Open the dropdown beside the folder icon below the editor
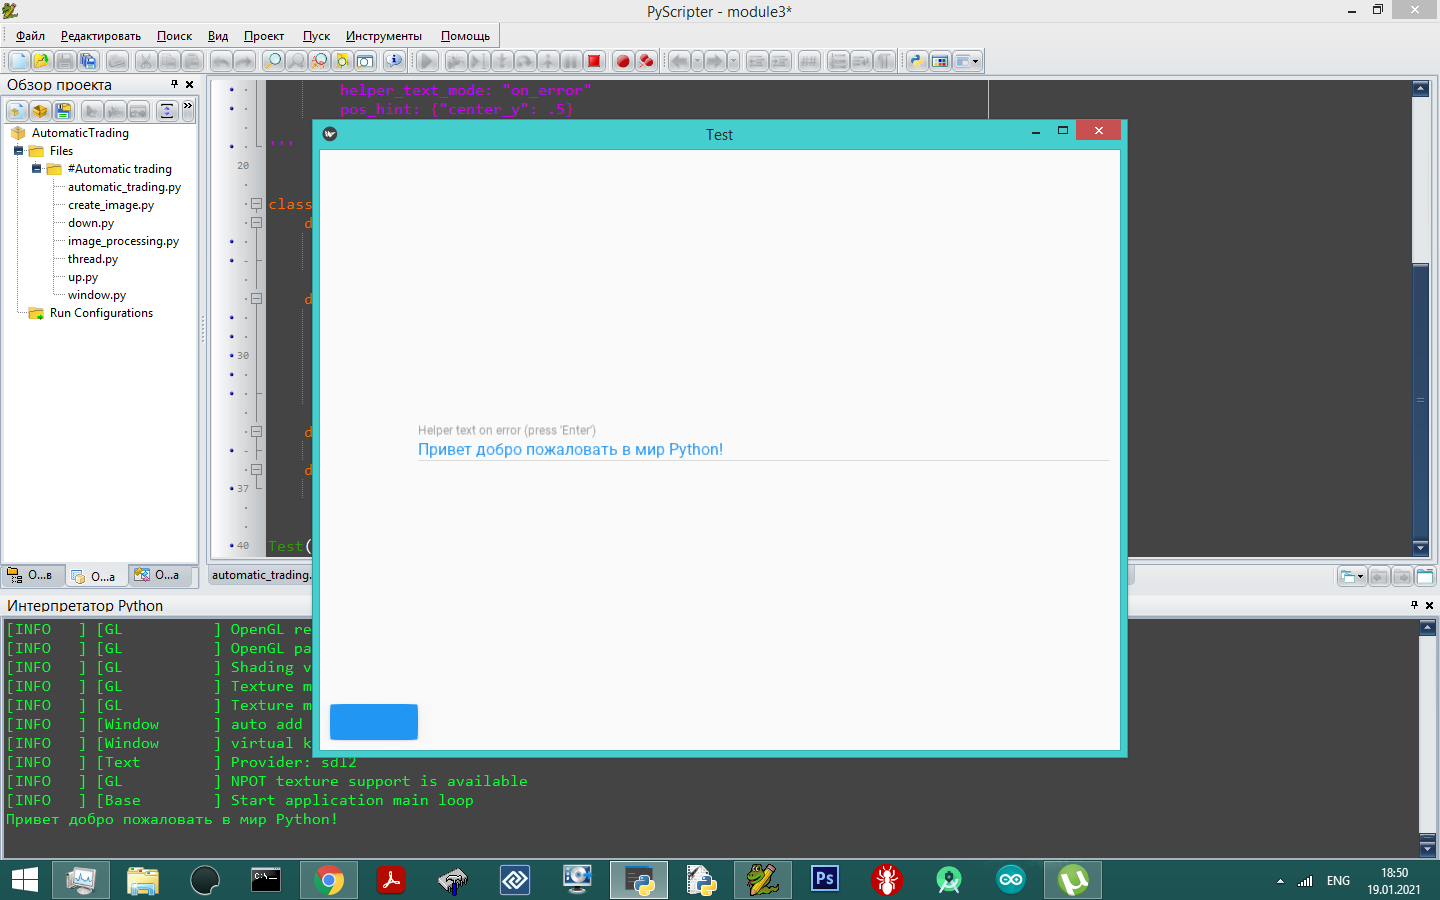This screenshot has width=1440, height=900. [x=1360, y=576]
